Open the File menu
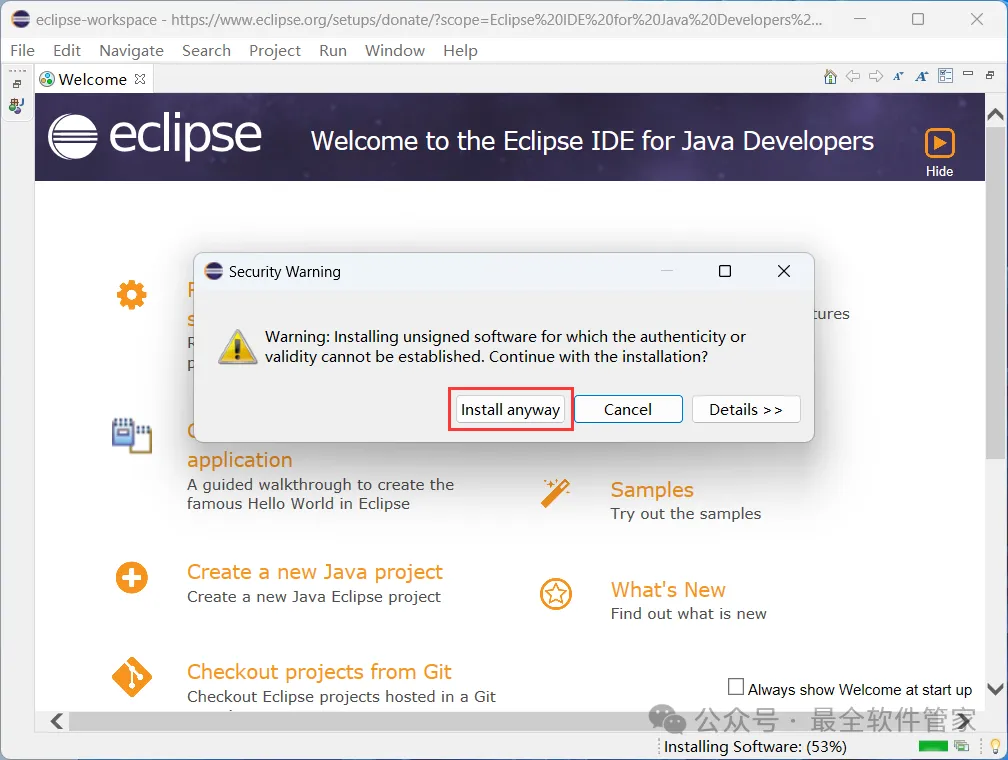The height and width of the screenshot is (760, 1008). pyautogui.click(x=22, y=50)
